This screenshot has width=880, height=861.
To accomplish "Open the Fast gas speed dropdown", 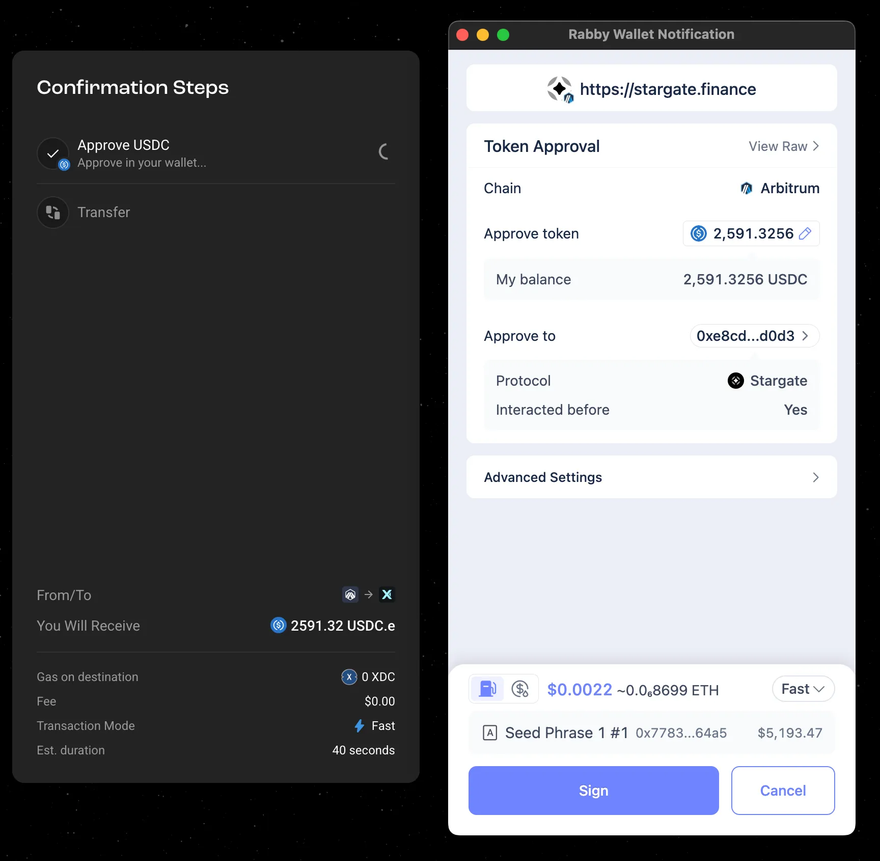I will (x=803, y=689).
